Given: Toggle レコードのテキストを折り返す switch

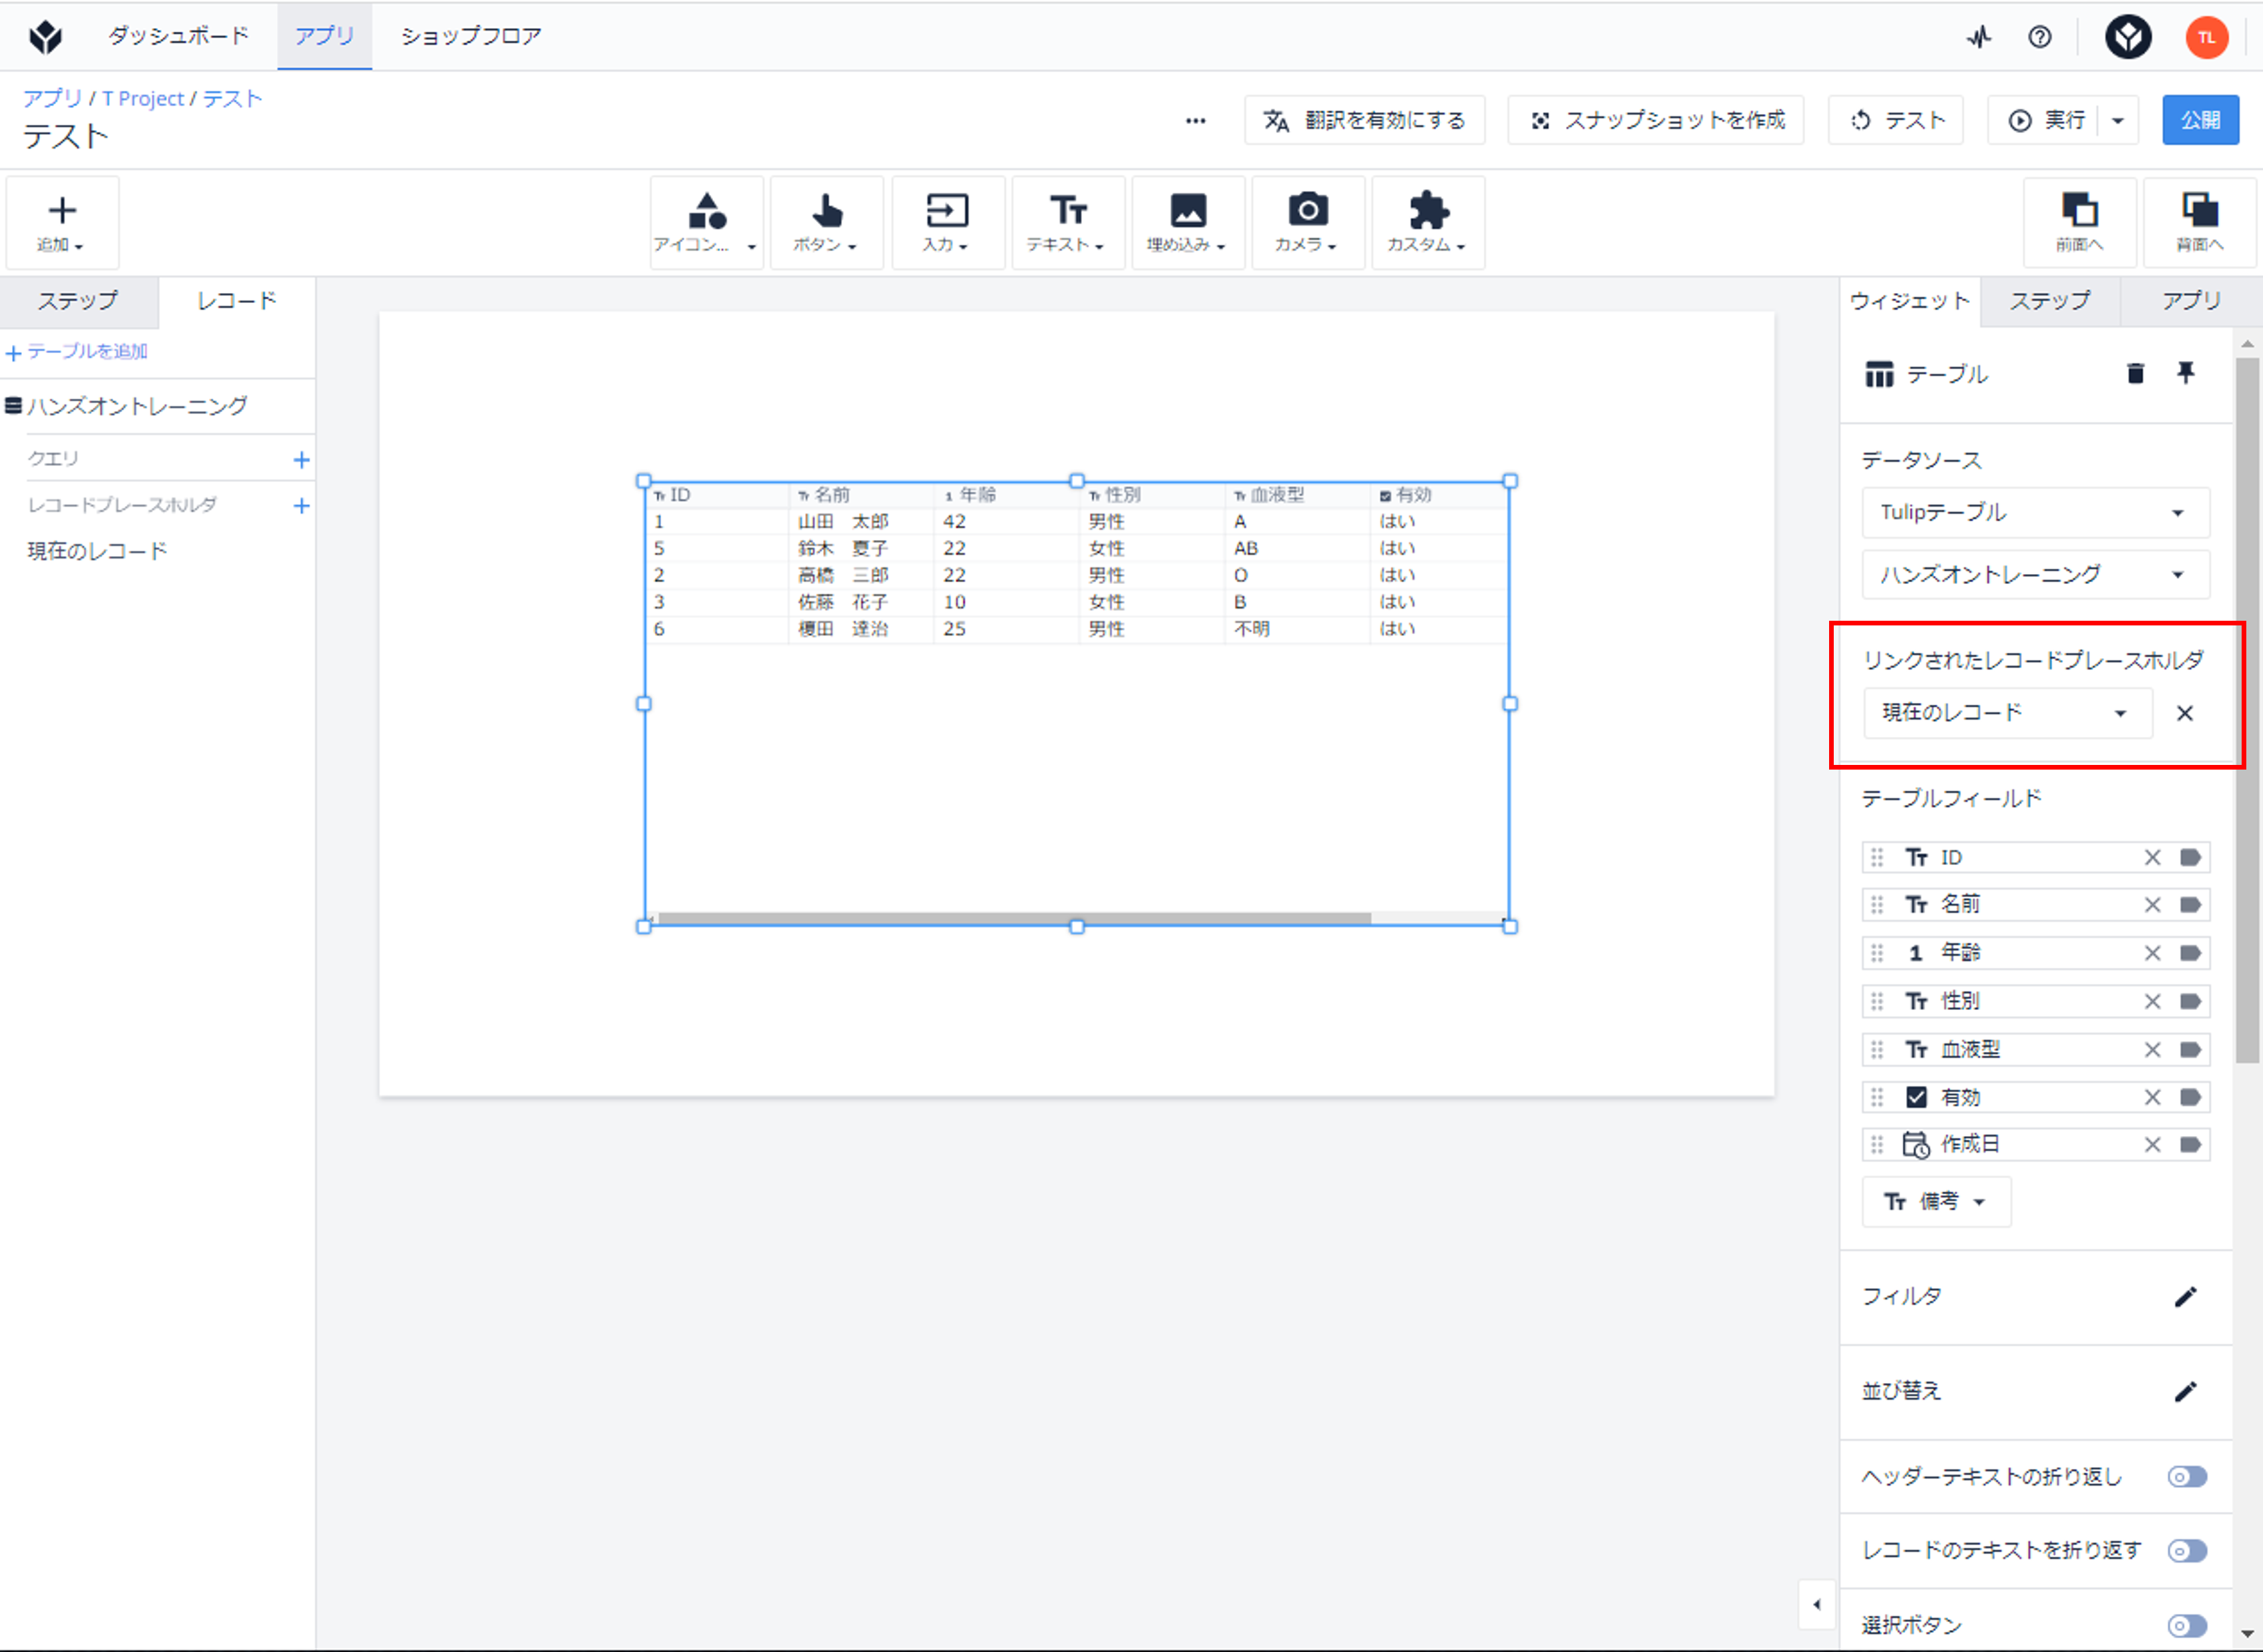Looking at the screenshot, I should [2187, 1551].
